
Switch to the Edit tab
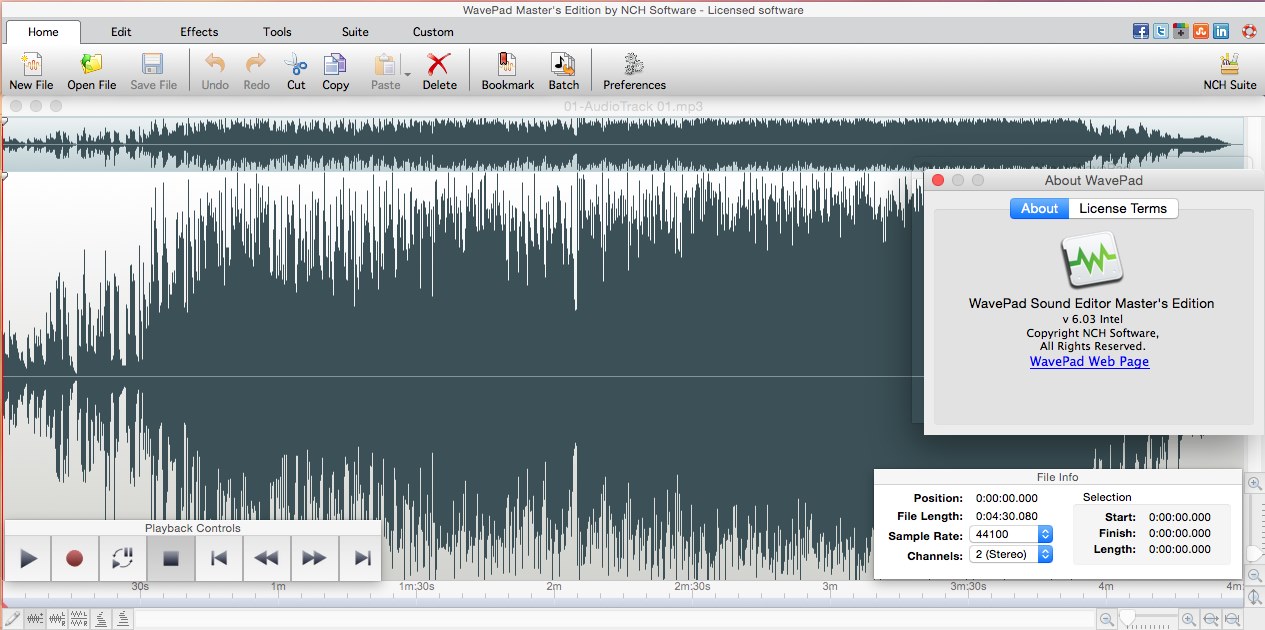[121, 32]
